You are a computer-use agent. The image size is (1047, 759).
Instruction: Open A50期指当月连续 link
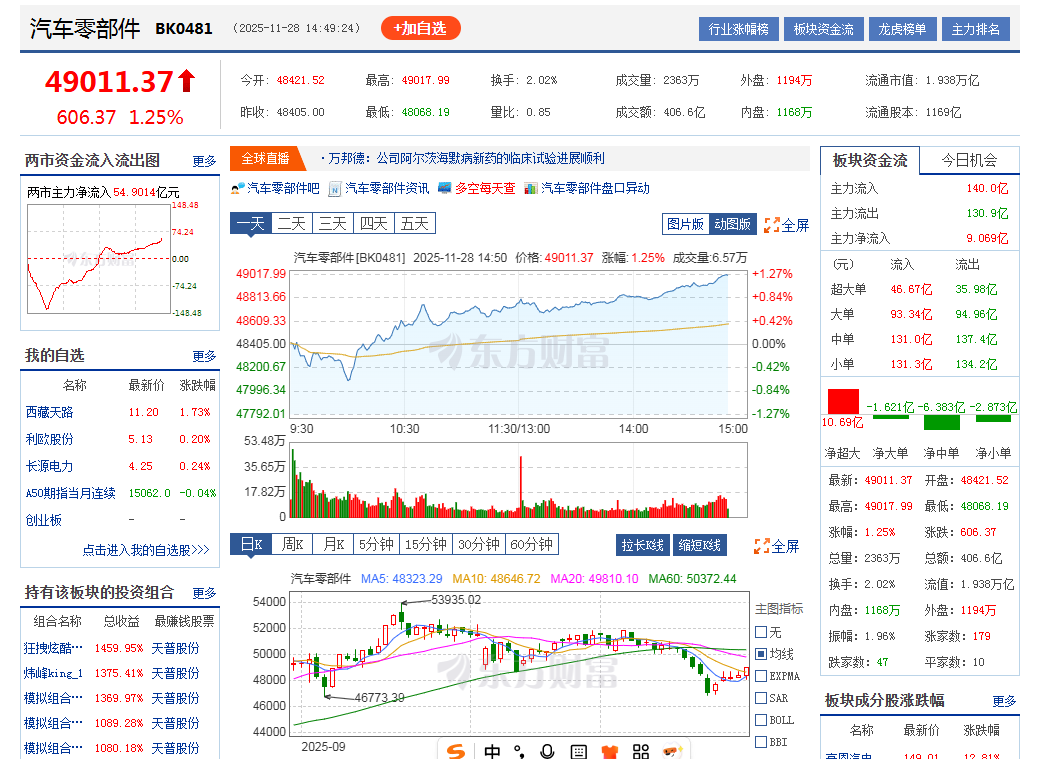(x=71, y=493)
